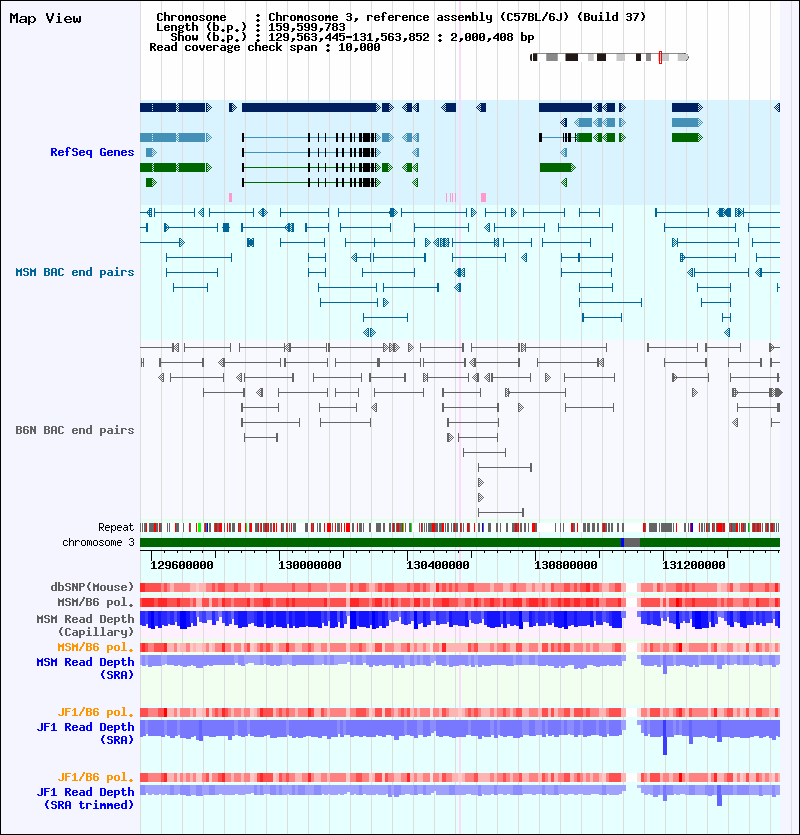Click the MSM BAC end pairs label
This screenshot has width=800, height=835.
pos(75,272)
